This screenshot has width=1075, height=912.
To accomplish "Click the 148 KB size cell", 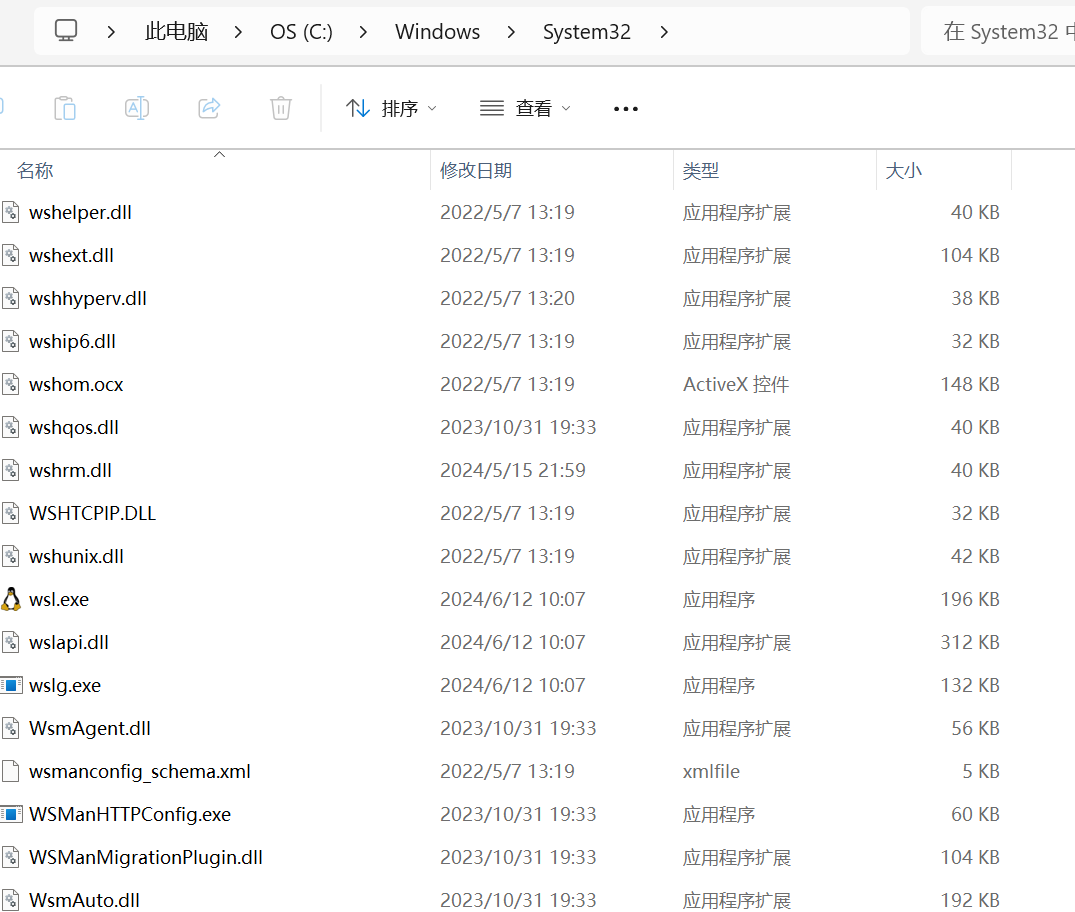I will [x=970, y=385].
